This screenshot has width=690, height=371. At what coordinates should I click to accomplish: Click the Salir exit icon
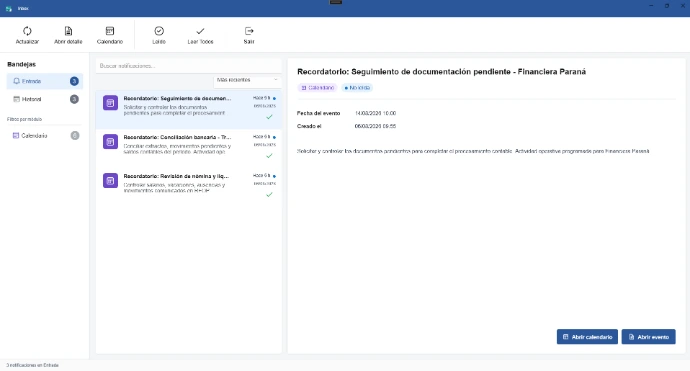pos(249,31)
